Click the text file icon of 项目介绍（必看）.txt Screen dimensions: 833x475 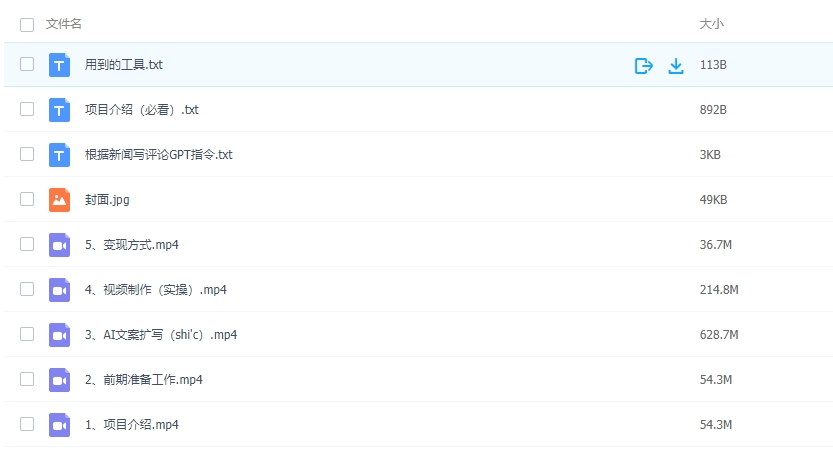pyautogui.click(x=60, y=110)
